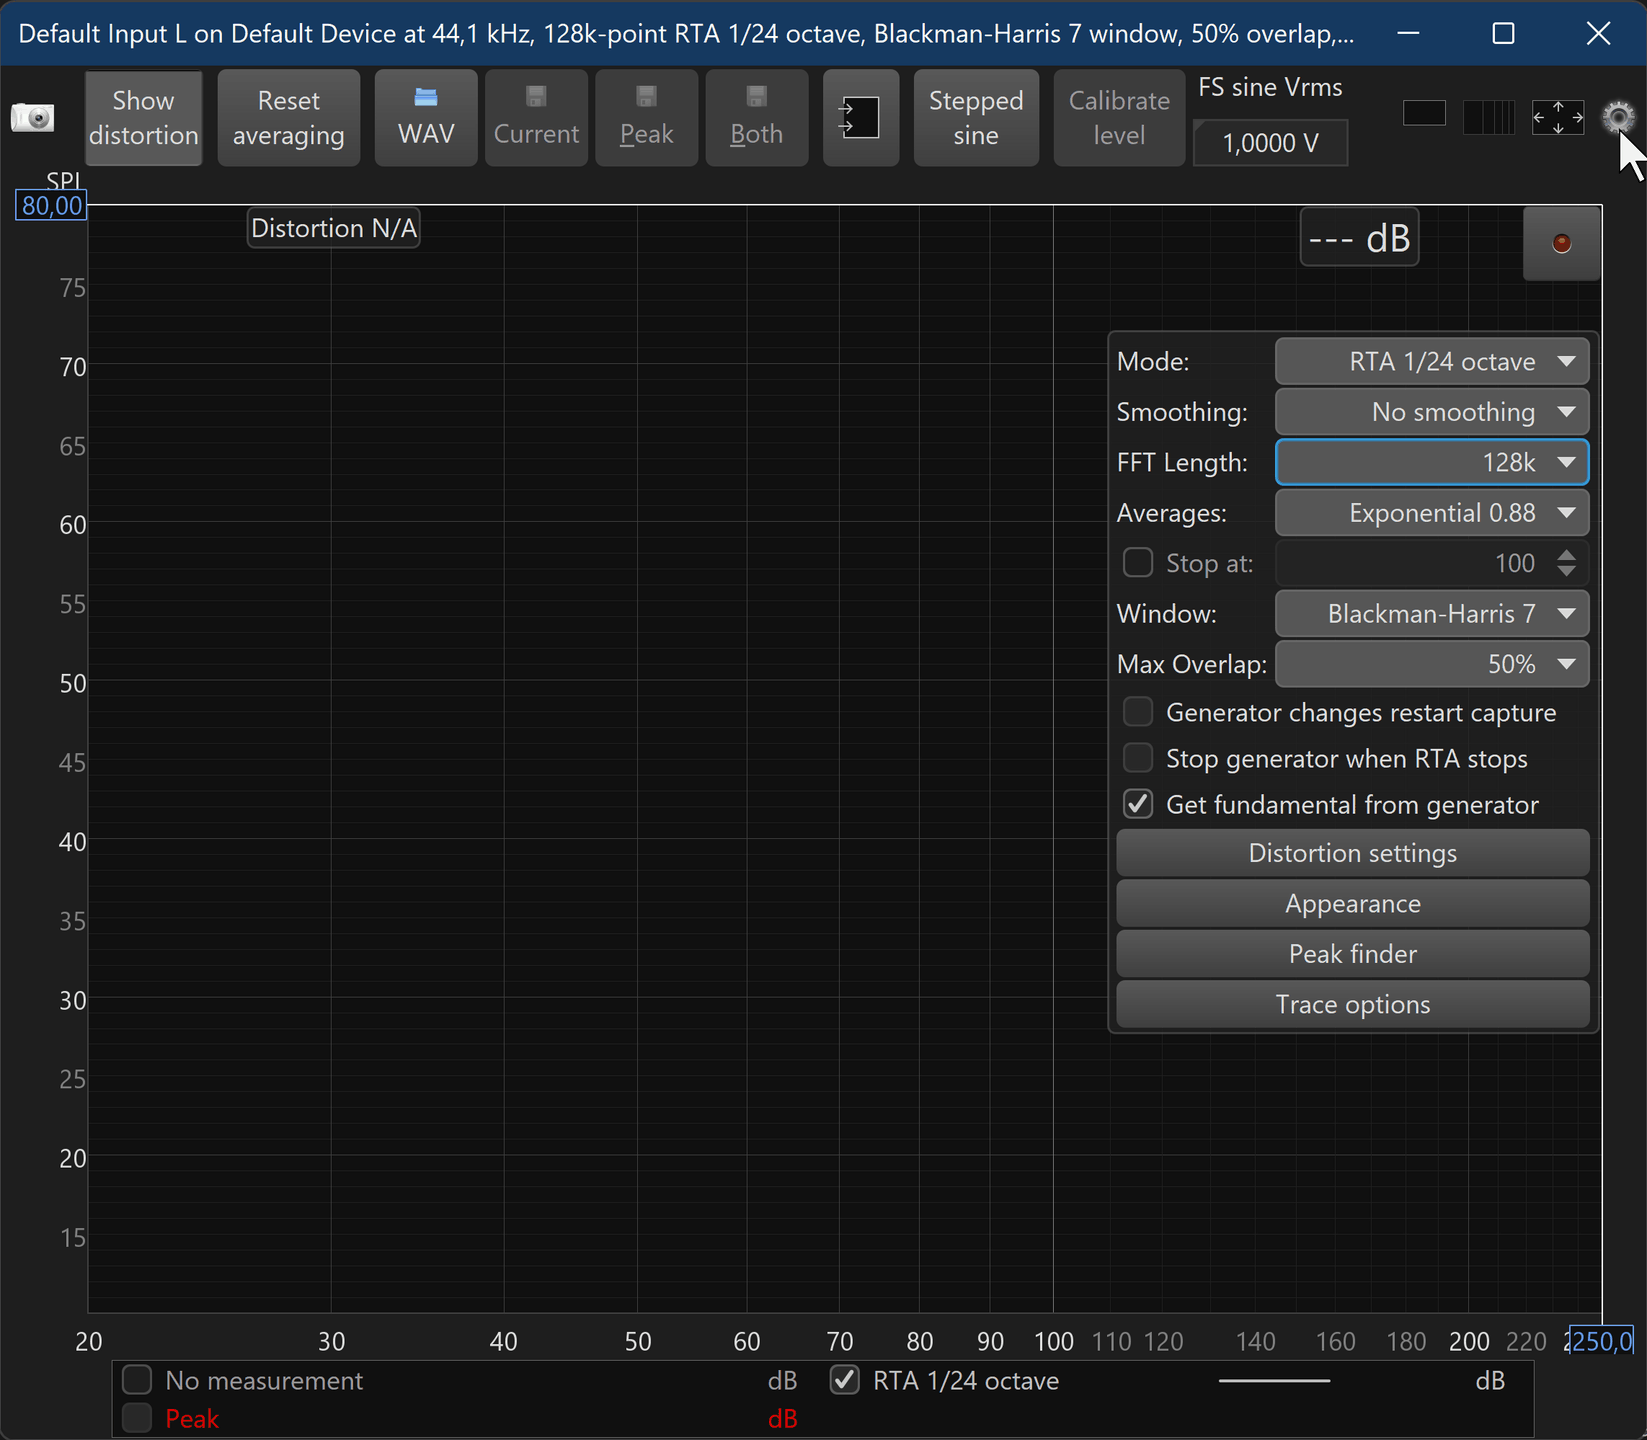Screen dimensions: 1647x1440
Task: Open RTA settings with the gear icon
Action: pos(1617,117)
